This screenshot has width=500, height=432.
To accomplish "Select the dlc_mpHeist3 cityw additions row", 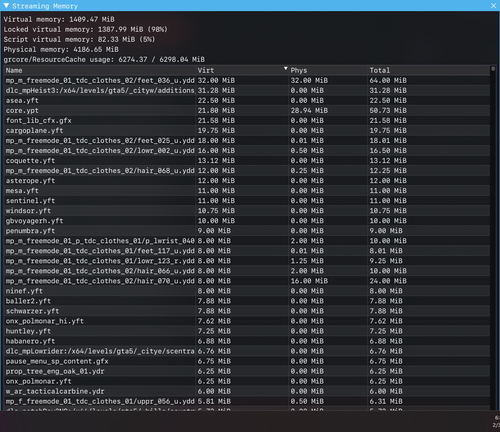I will click(x=247, y=90).
